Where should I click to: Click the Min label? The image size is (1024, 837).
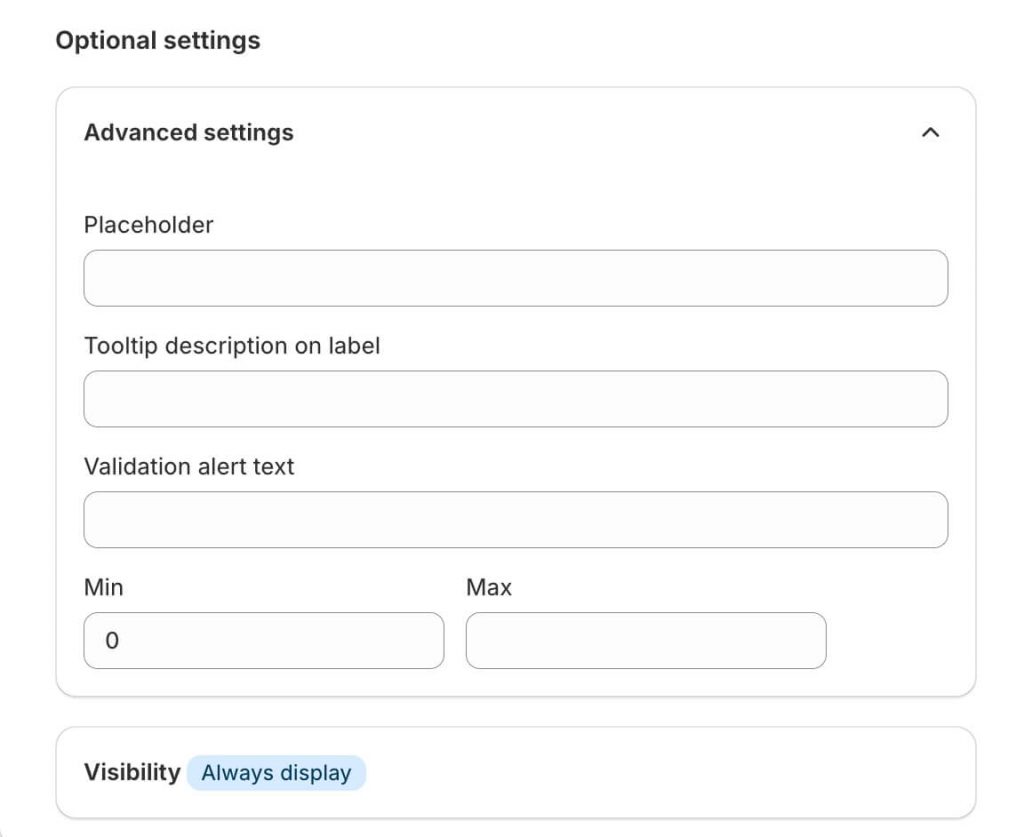[104, 588]
